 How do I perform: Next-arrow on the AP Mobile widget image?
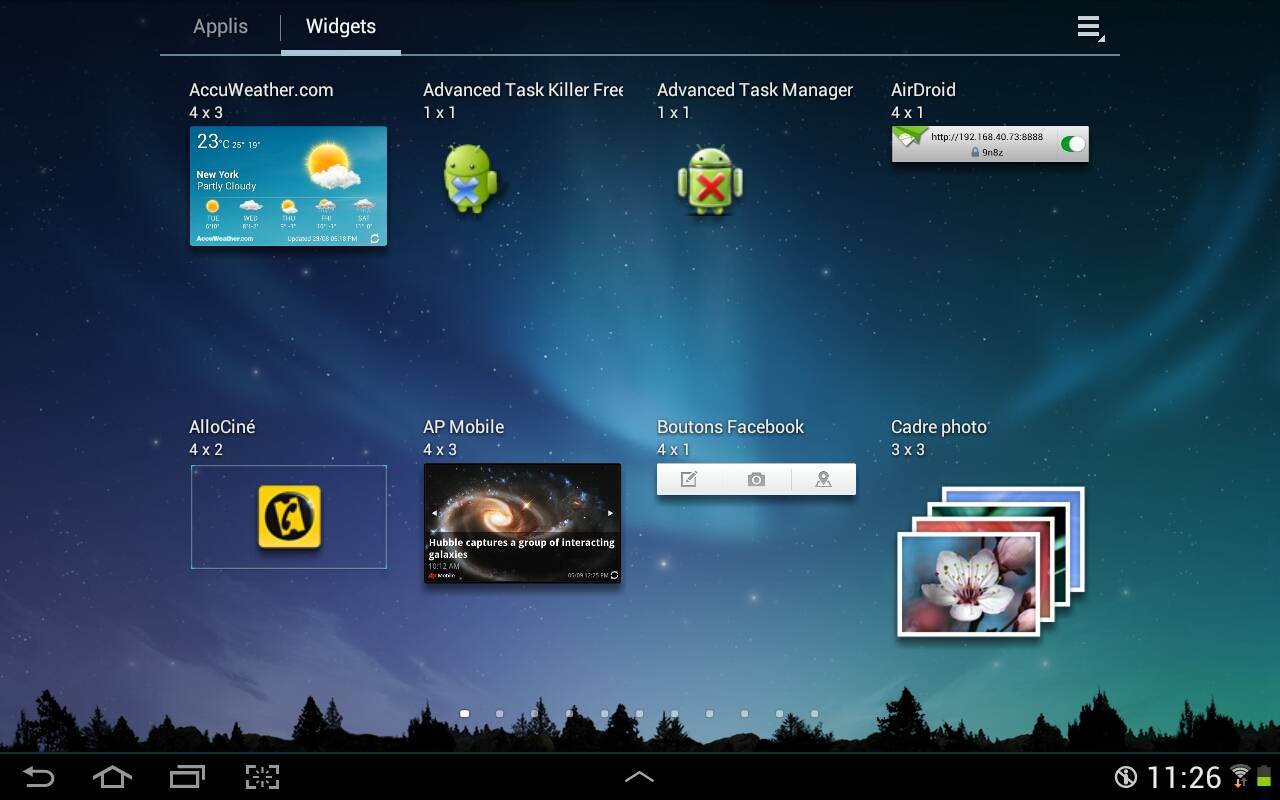(x=611, y=513)
